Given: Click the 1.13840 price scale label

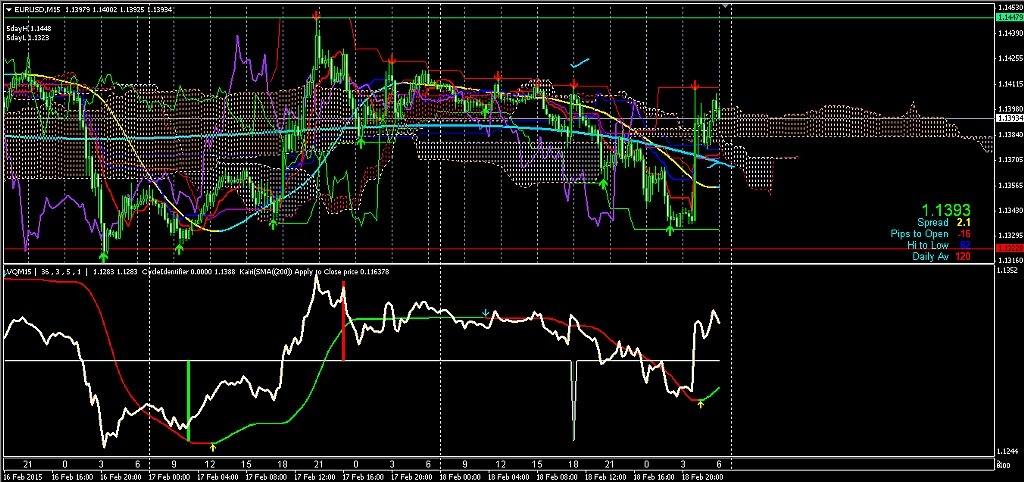Looking at the screenshot, I should point(1010,134).
